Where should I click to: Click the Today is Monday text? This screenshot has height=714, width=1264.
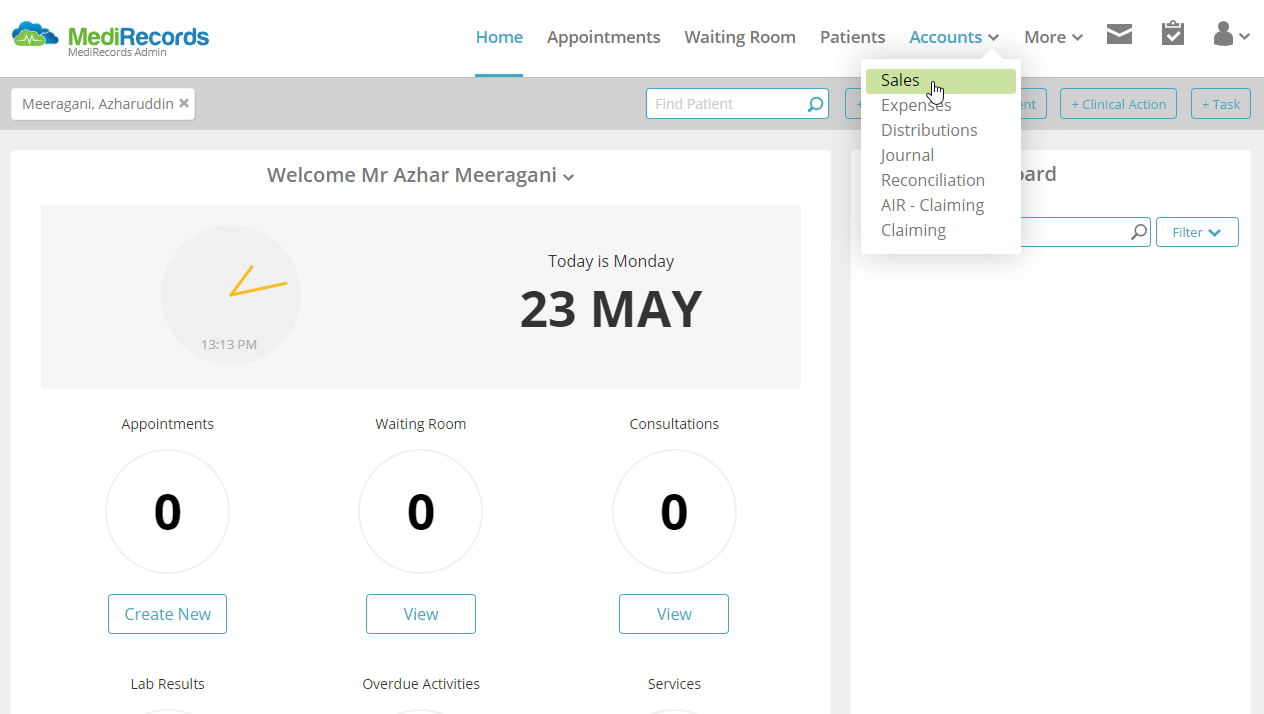[611, 261]
